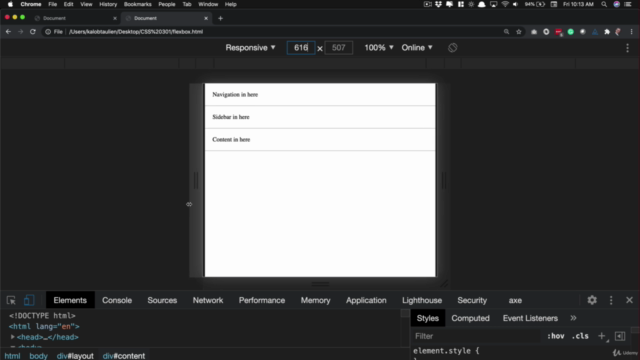Select the Styles sub-tab
This screenshot has height=360, width=640.
pyautogui.click(x=427, y=318)
